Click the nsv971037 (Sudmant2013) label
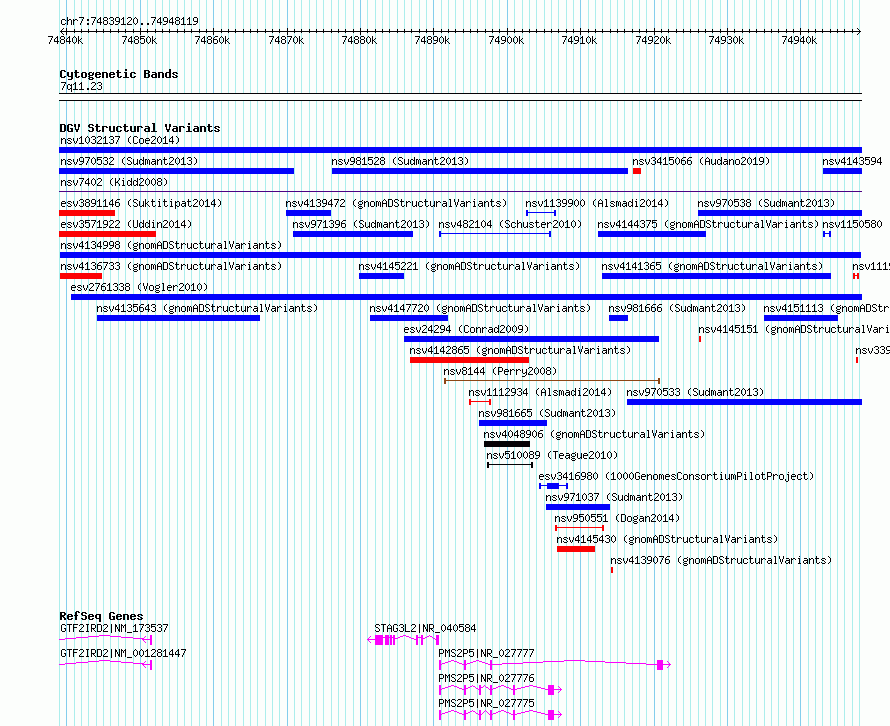890x726 pixels. point(614,497)
